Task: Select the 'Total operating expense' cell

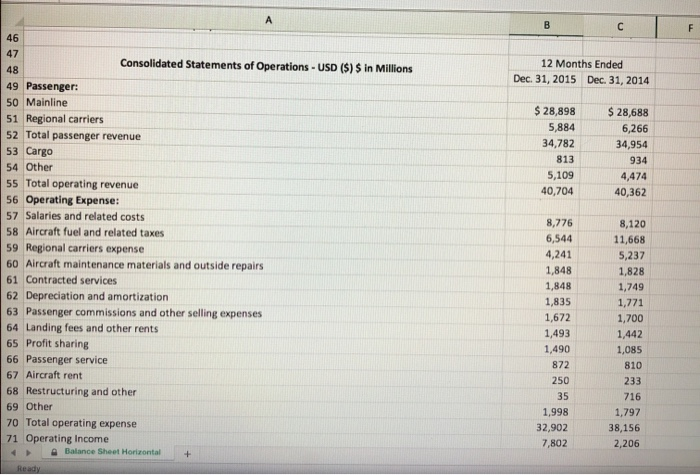Action: pyautogui.click(x=81, y=423)
